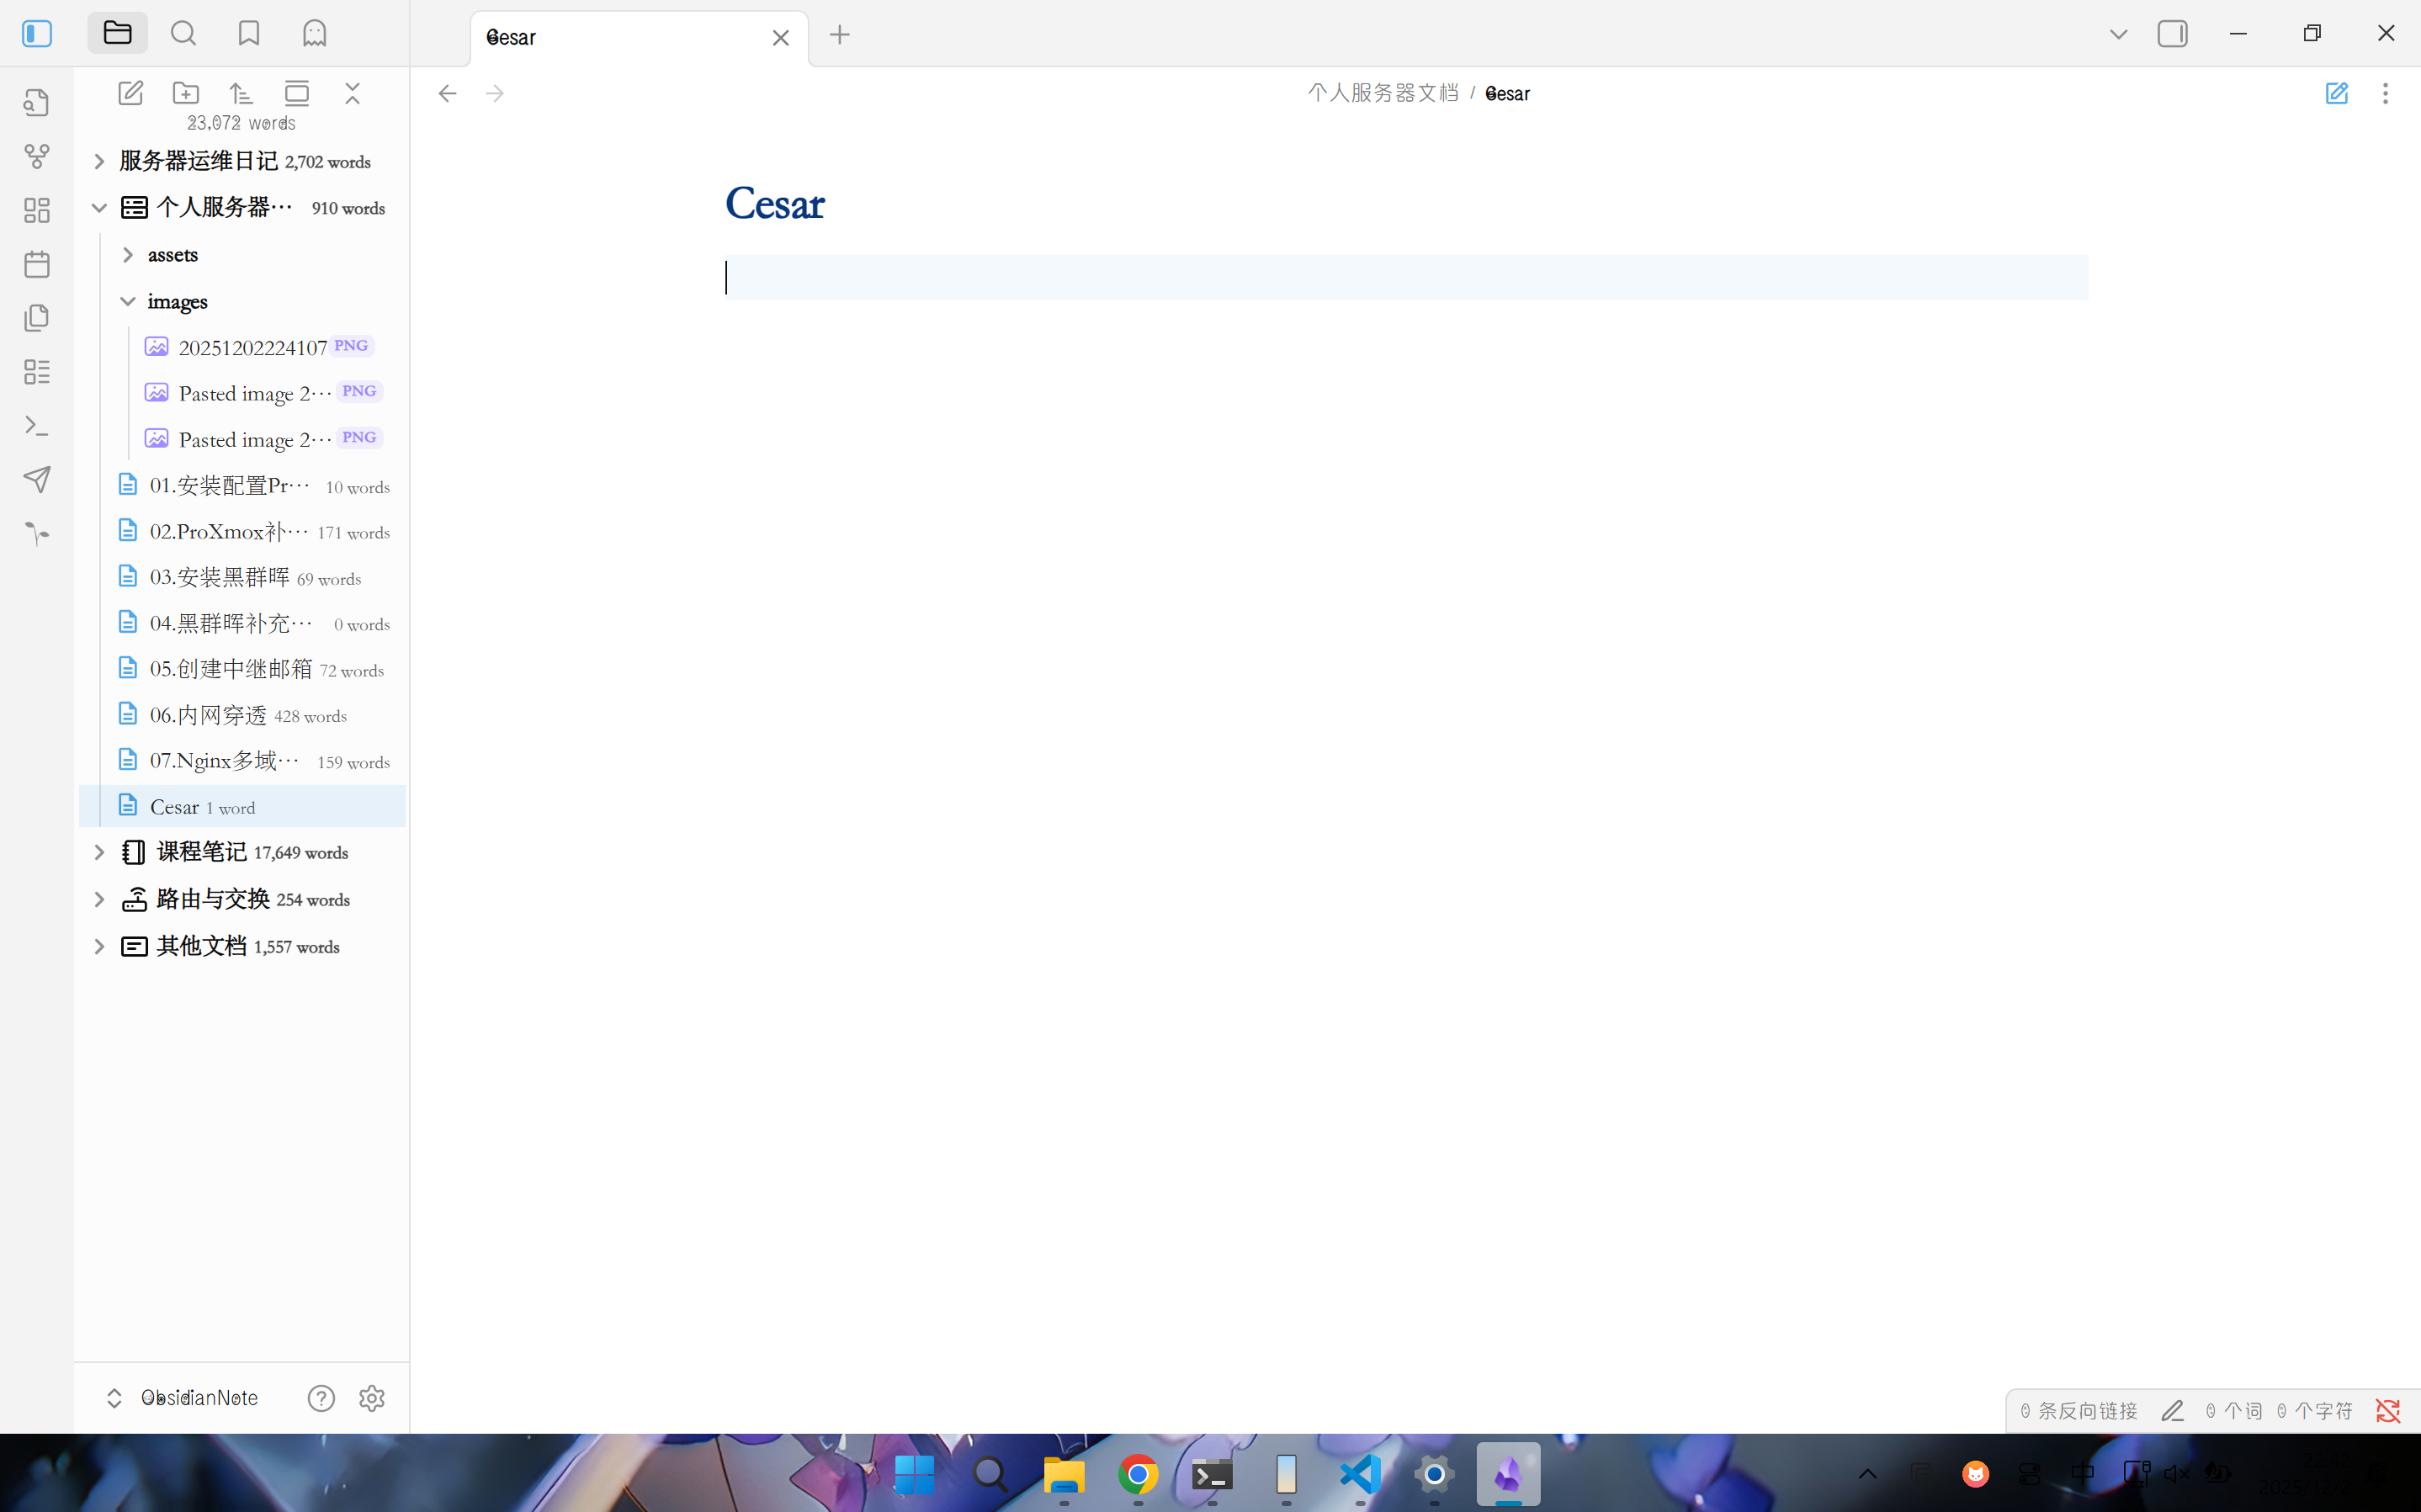This screenshot has width=2421, height=1512.
Task: Open the command palette ribbon icon
Action: (37, 426)
